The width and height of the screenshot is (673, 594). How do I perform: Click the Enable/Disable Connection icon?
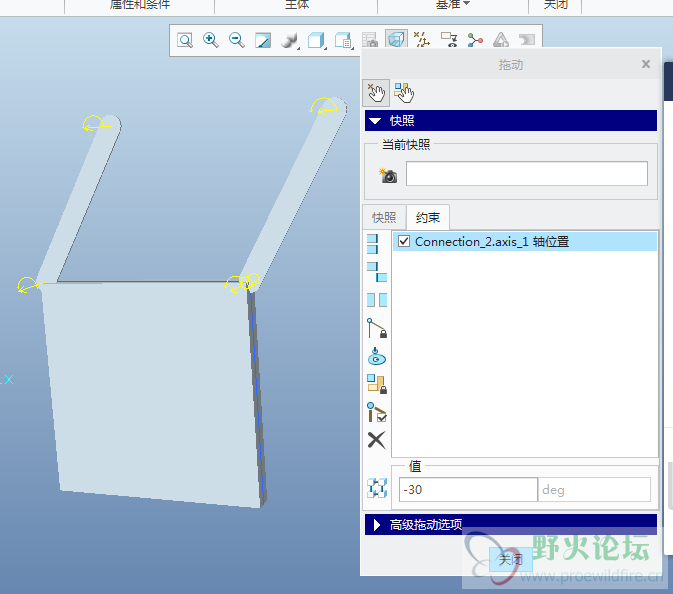[x=377, y=412]
